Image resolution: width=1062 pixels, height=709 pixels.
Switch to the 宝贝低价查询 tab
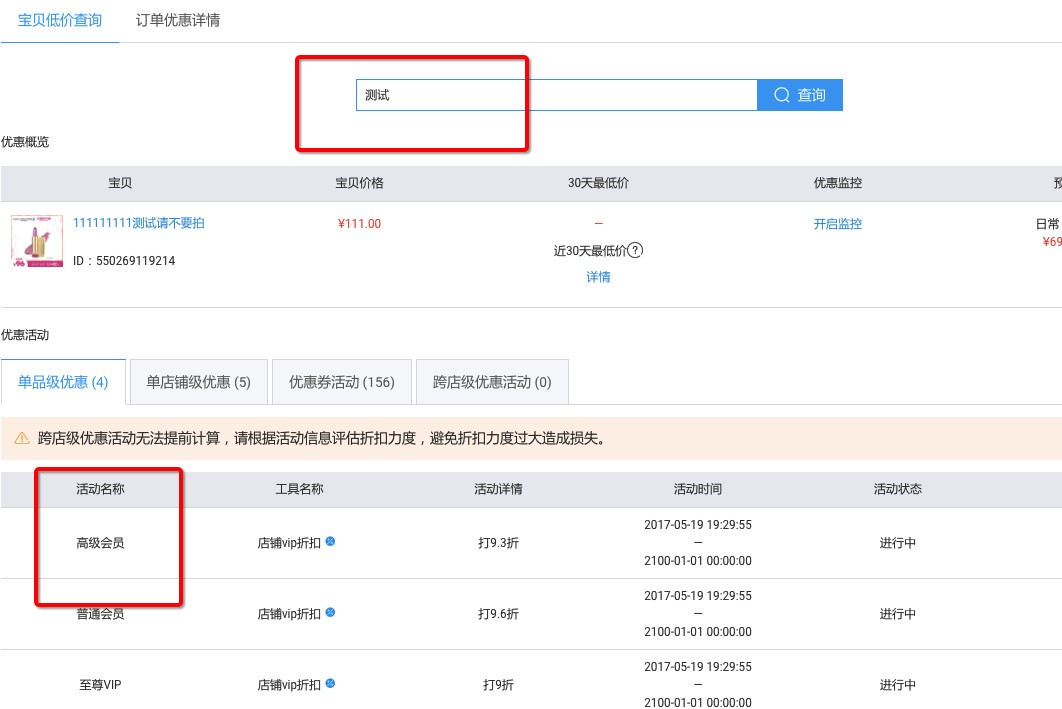click(x=60, y=20)
